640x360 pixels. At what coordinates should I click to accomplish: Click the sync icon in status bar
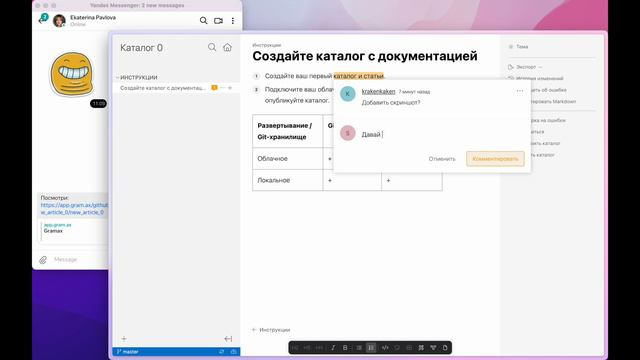pyautogui.click(x=222, y=351)
